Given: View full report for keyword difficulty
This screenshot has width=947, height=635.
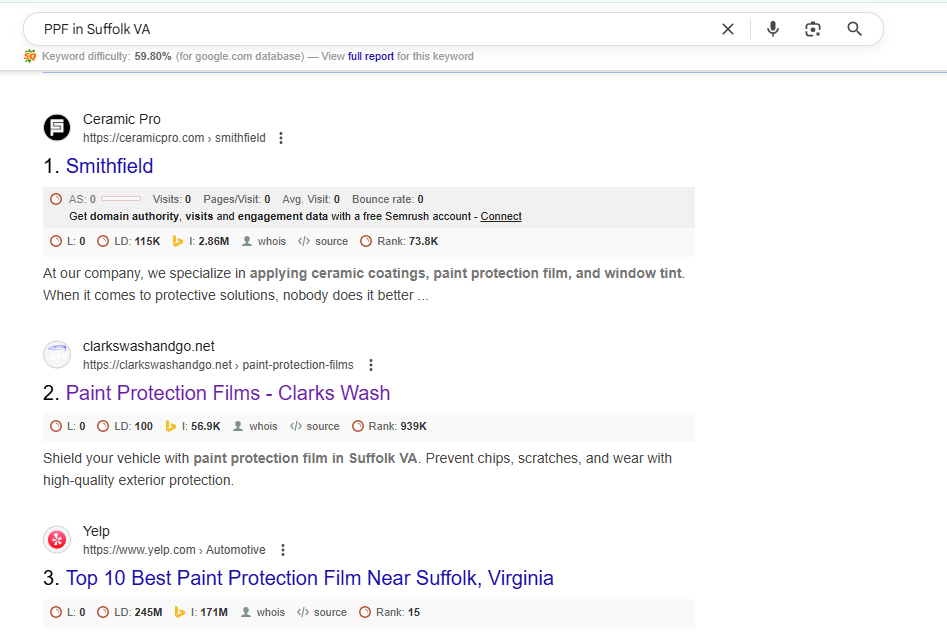Looking at the screenshot, I should (371, 57).
